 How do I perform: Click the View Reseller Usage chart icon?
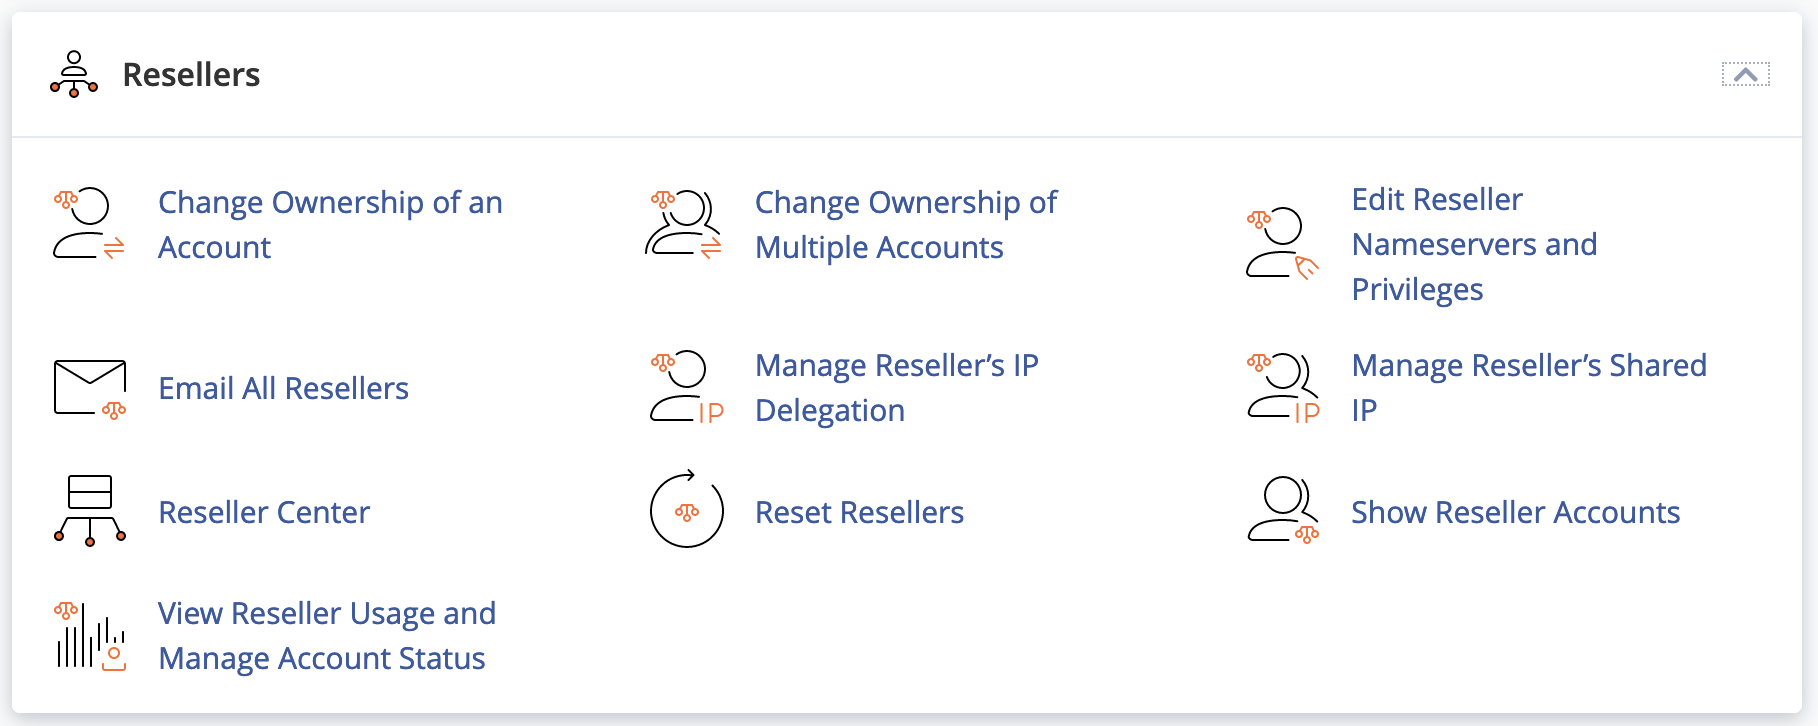coord(89,636)
